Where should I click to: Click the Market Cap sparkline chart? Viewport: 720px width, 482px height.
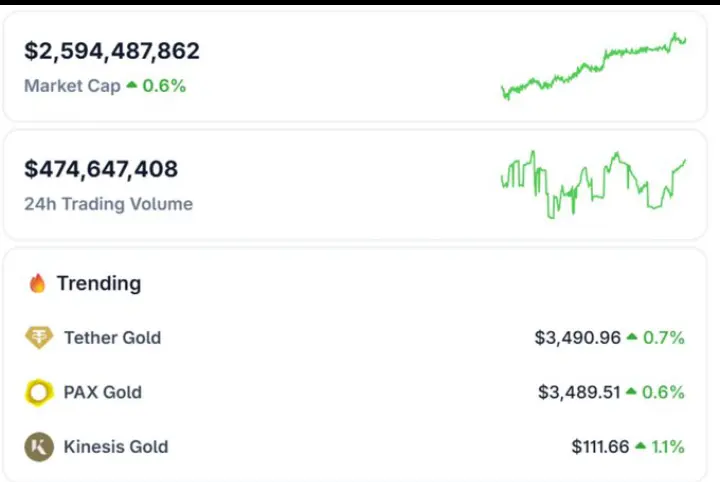[593, 66]
